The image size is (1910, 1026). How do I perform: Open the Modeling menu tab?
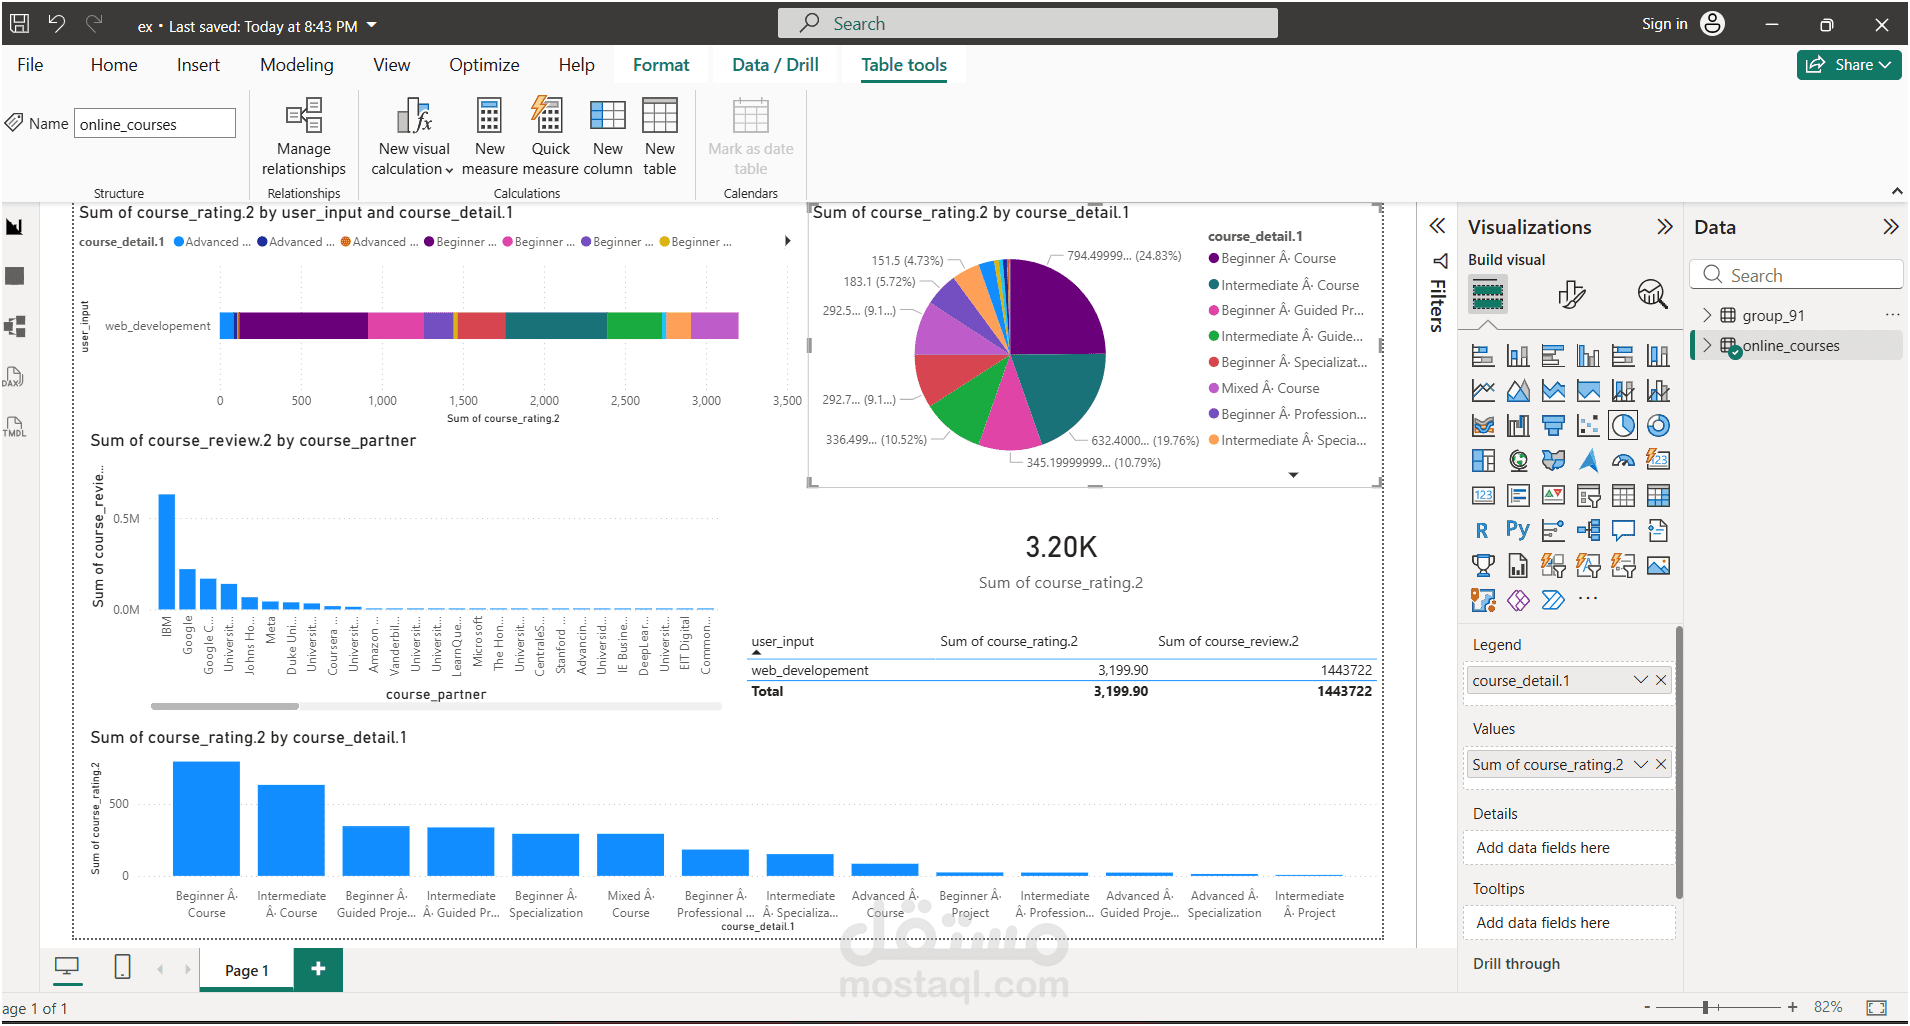[296, 64]
